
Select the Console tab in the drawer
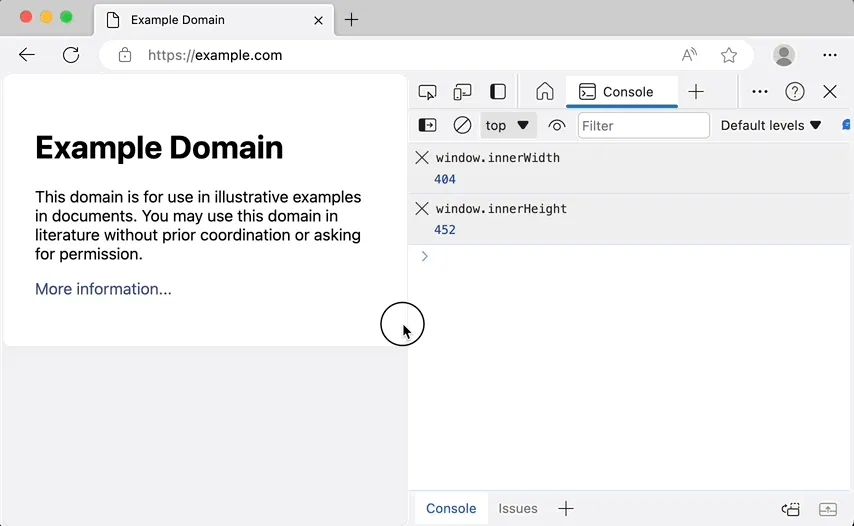[451, 509]
